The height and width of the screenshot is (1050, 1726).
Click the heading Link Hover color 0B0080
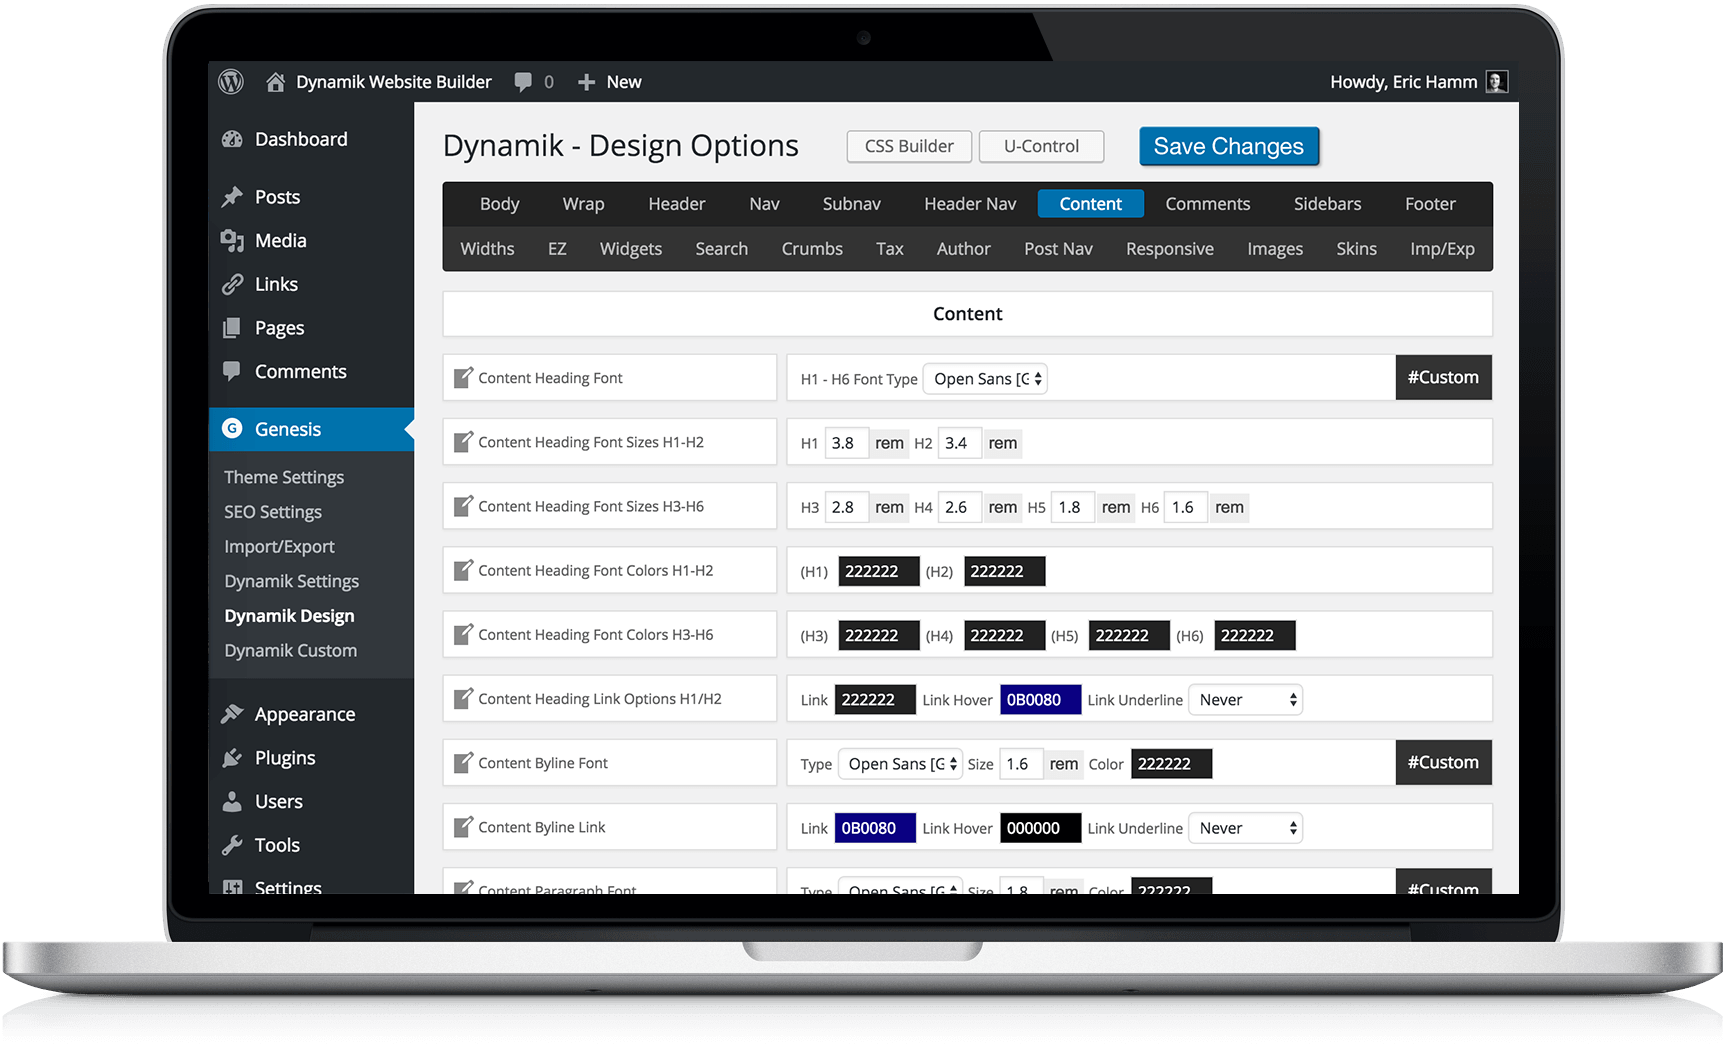(x=1040, y=700)
